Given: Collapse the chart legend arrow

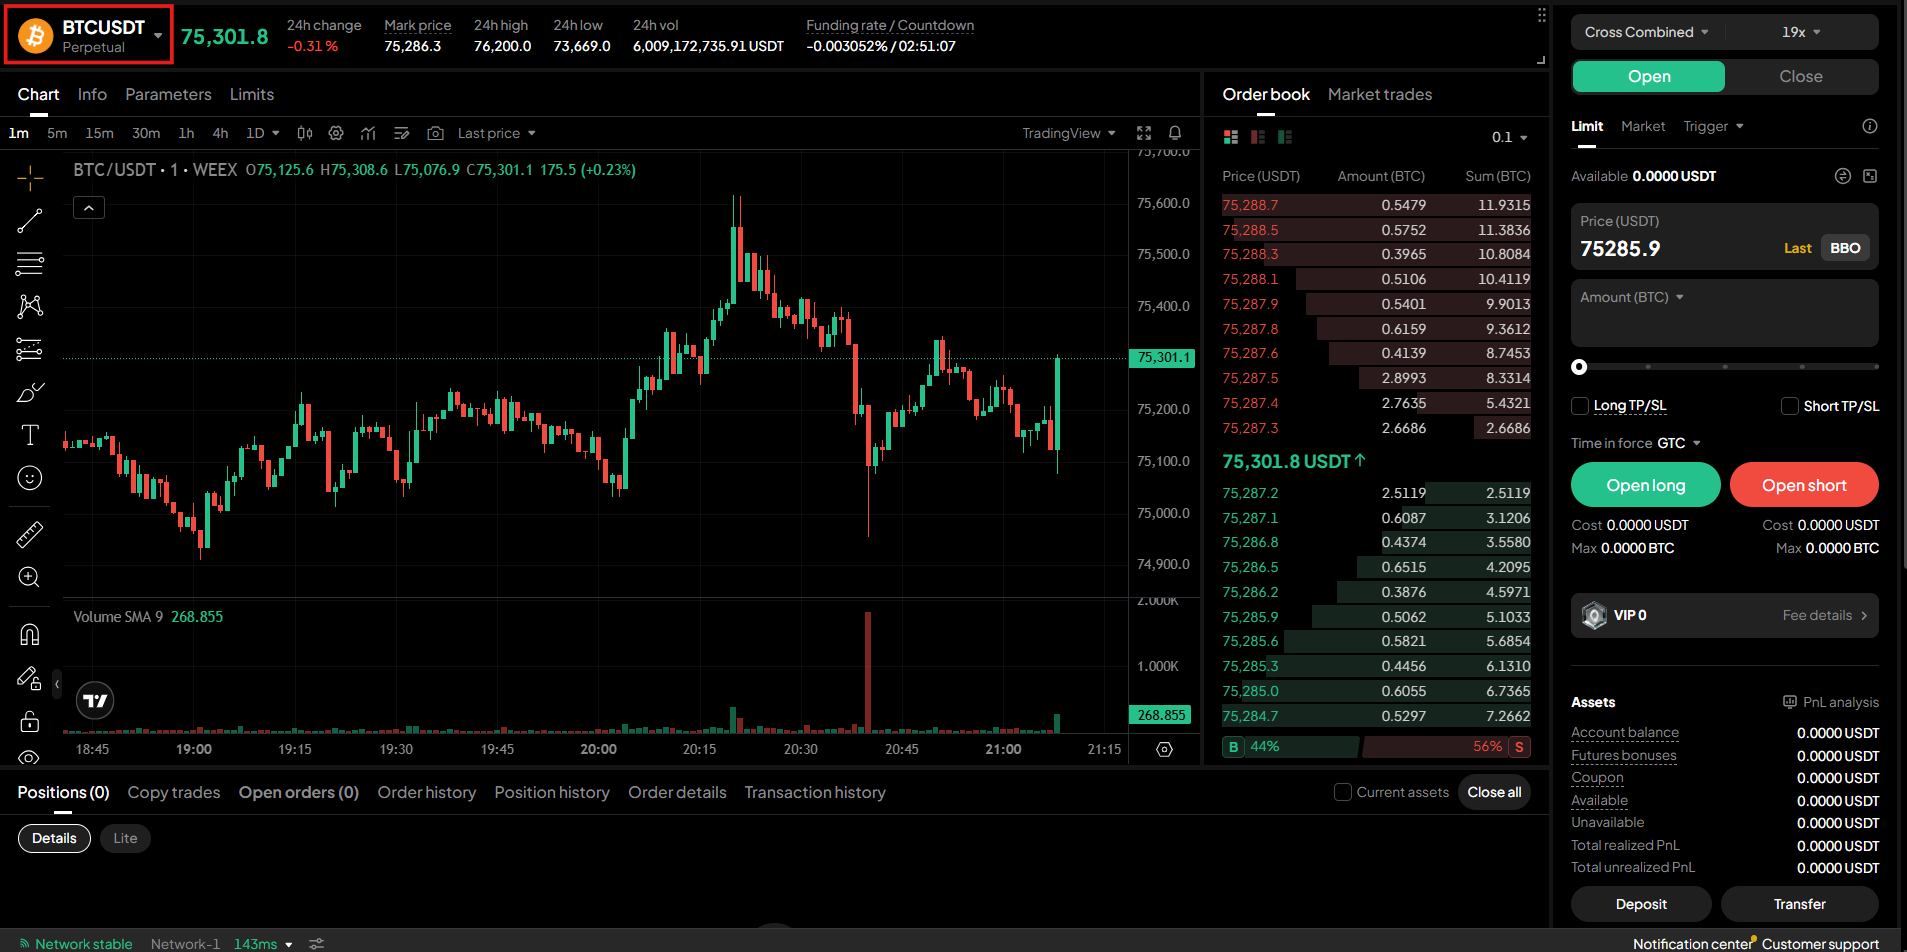Looking at the screenshot, I should coord(89,208).
